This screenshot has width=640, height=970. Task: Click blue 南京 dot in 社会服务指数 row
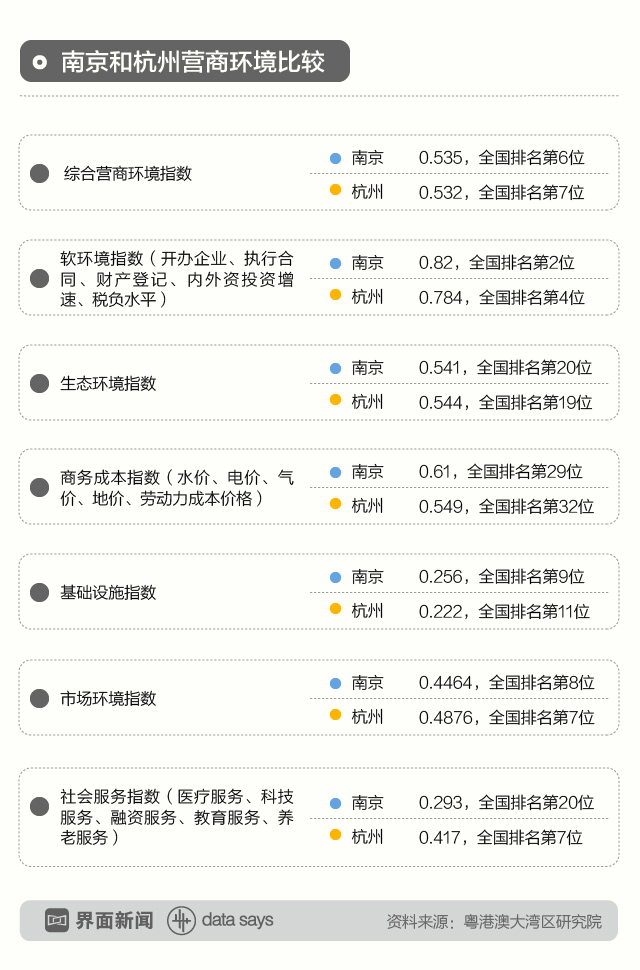click(x=336, y=804)
